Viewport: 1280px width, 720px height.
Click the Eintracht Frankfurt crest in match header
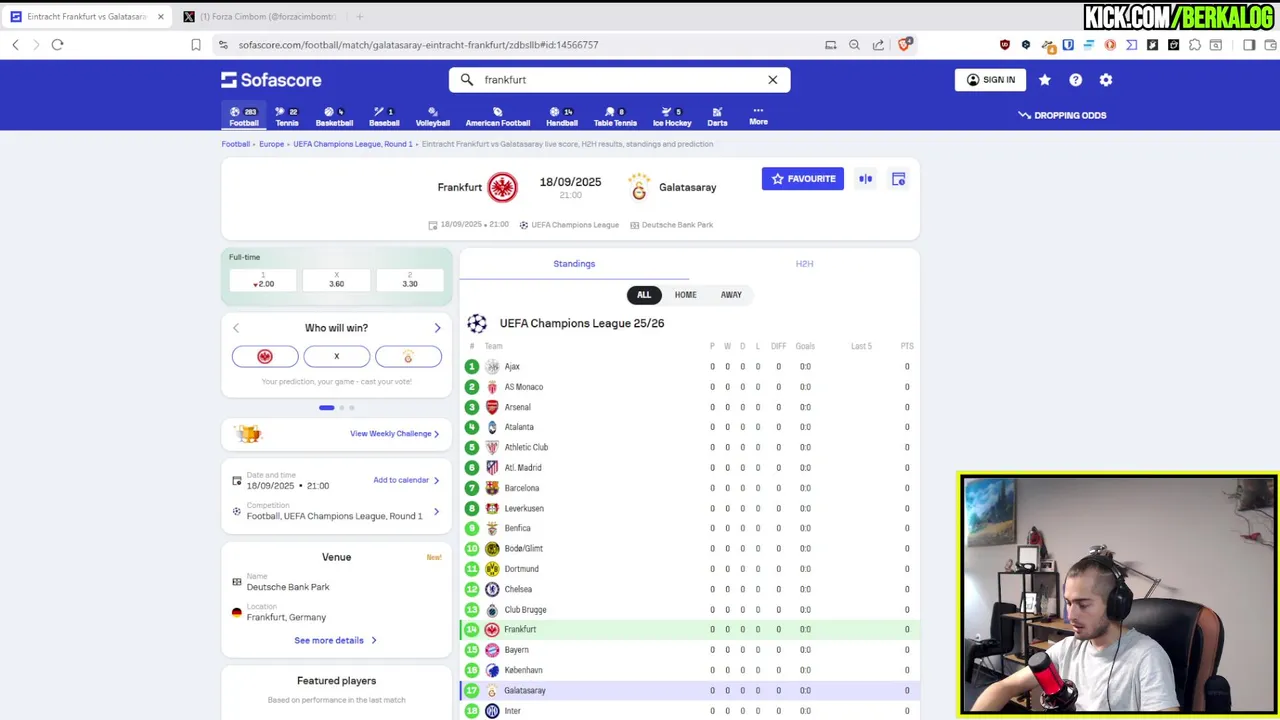[x=502, y=187]
